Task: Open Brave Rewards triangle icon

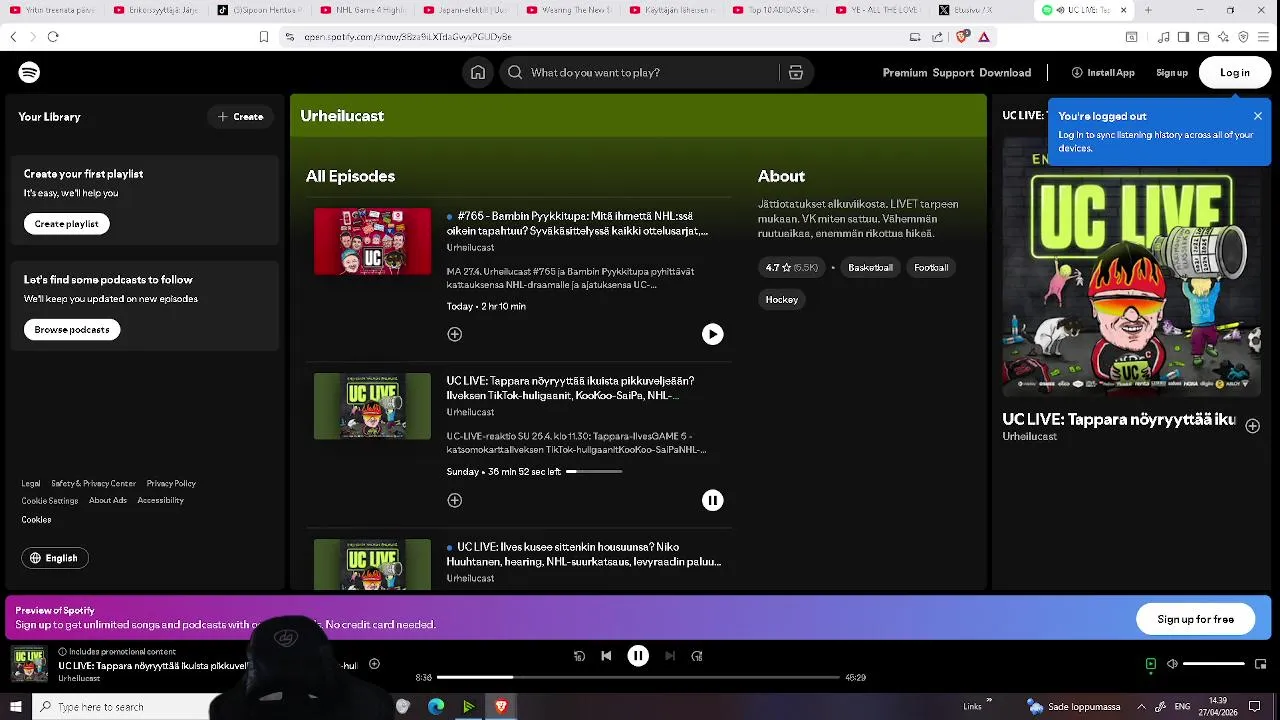Action: tap(984, 37)
